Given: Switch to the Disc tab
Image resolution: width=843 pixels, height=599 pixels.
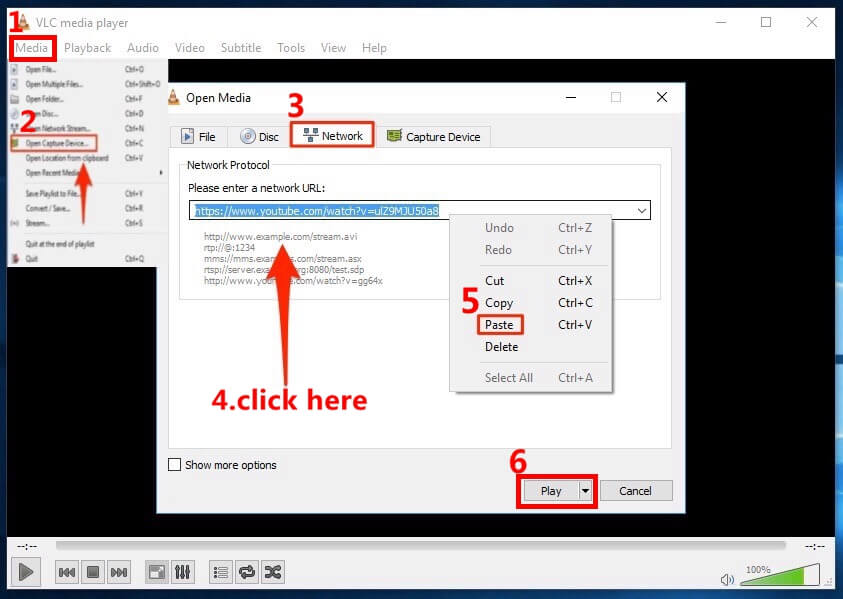Looking at the screenshot, I should (x=260, y=137).
